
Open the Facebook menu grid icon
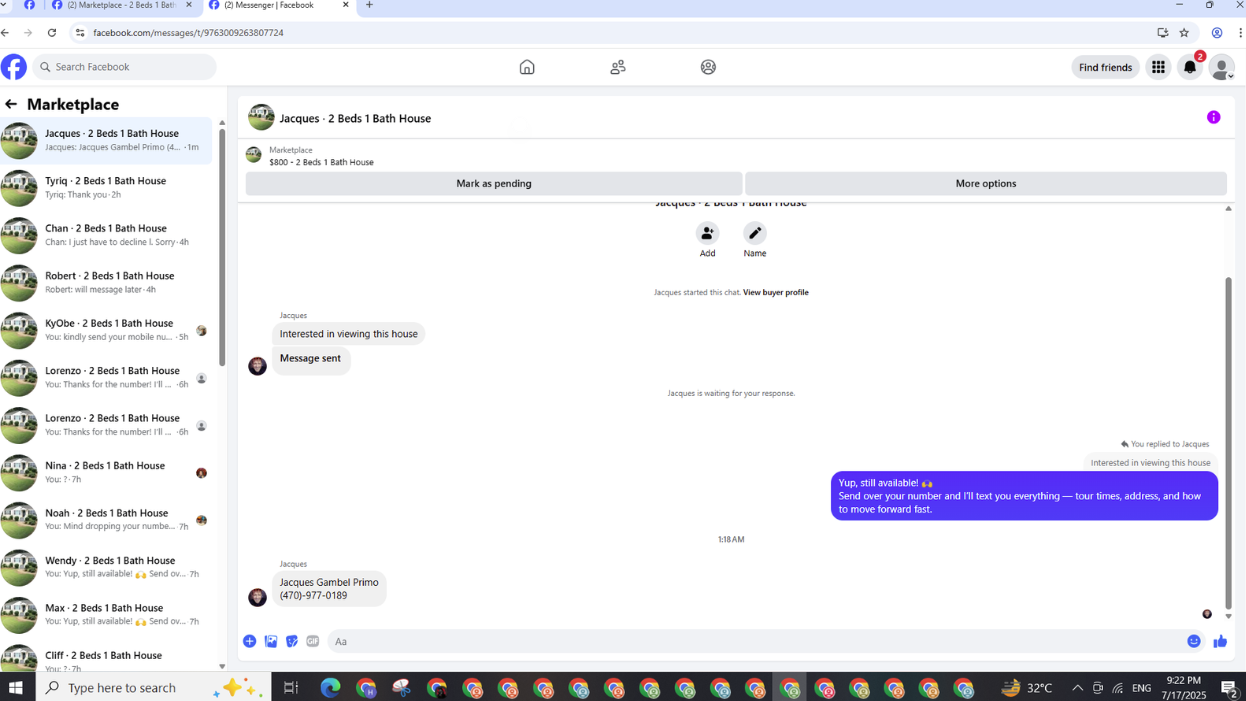click(x=1158, y=67)
